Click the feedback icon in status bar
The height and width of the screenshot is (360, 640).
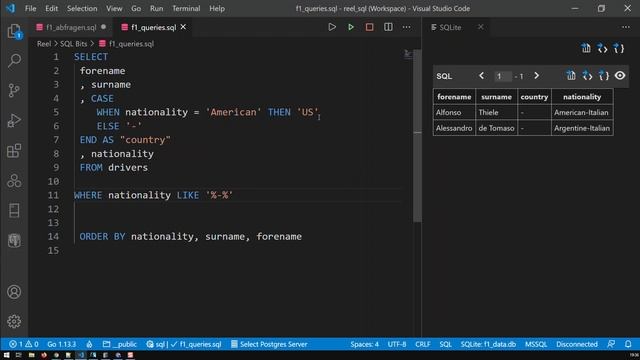pos(611,344)
